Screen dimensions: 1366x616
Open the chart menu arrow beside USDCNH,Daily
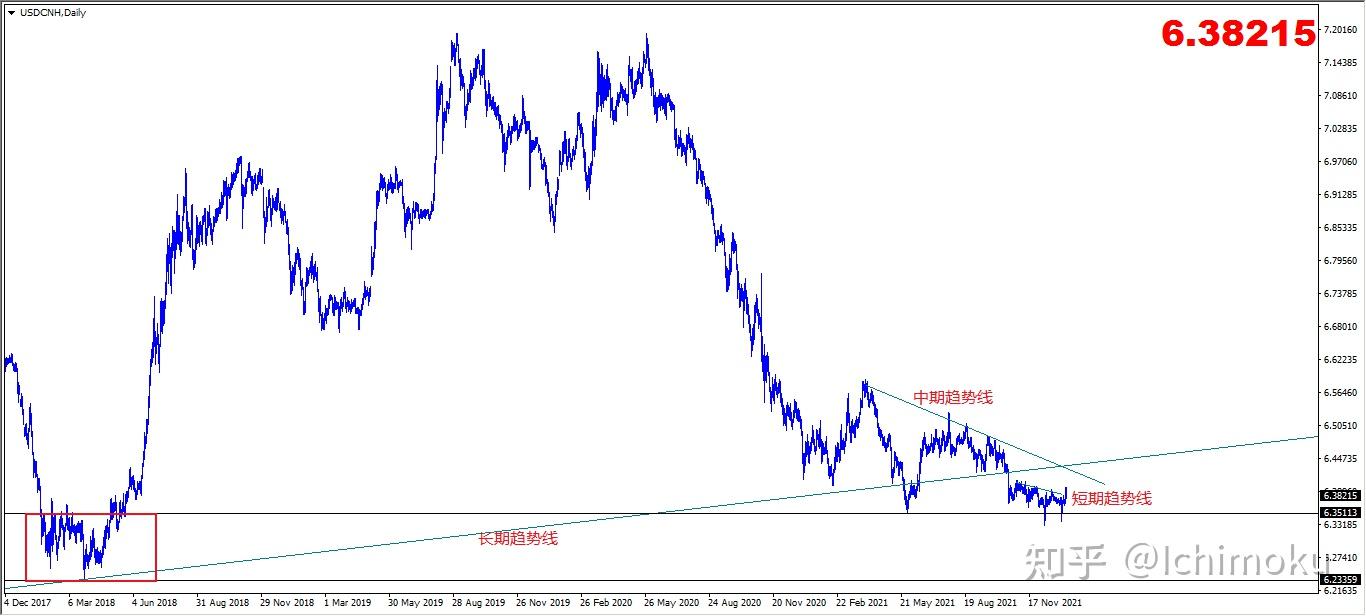point(11,13)
